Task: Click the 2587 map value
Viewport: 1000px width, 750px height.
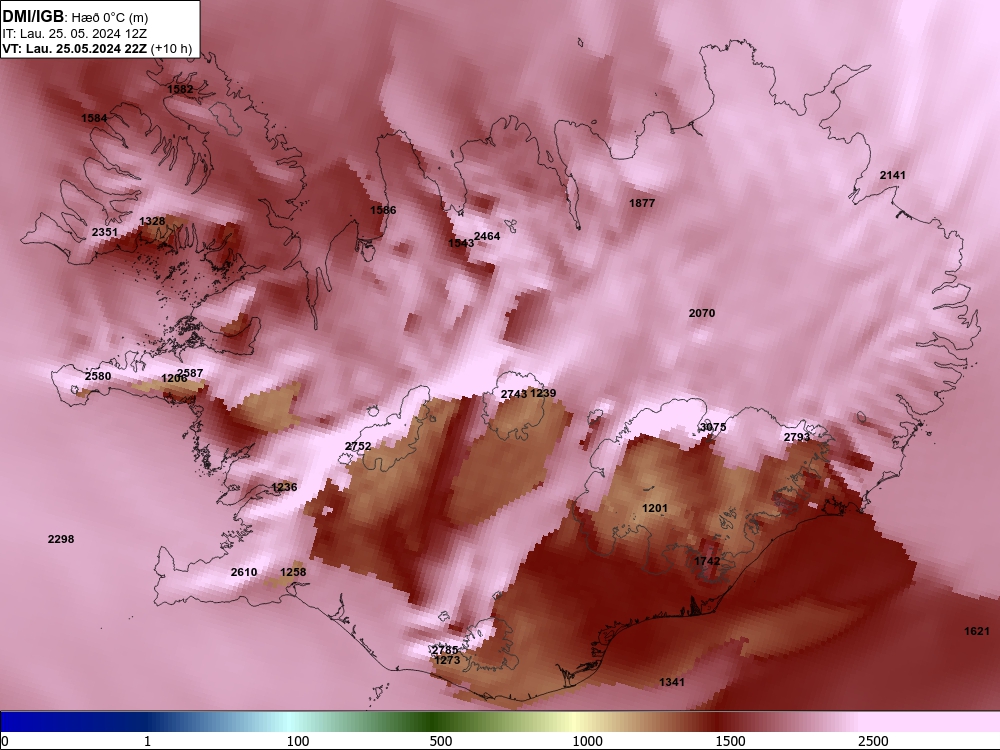Action: click(x=190, y=373)
